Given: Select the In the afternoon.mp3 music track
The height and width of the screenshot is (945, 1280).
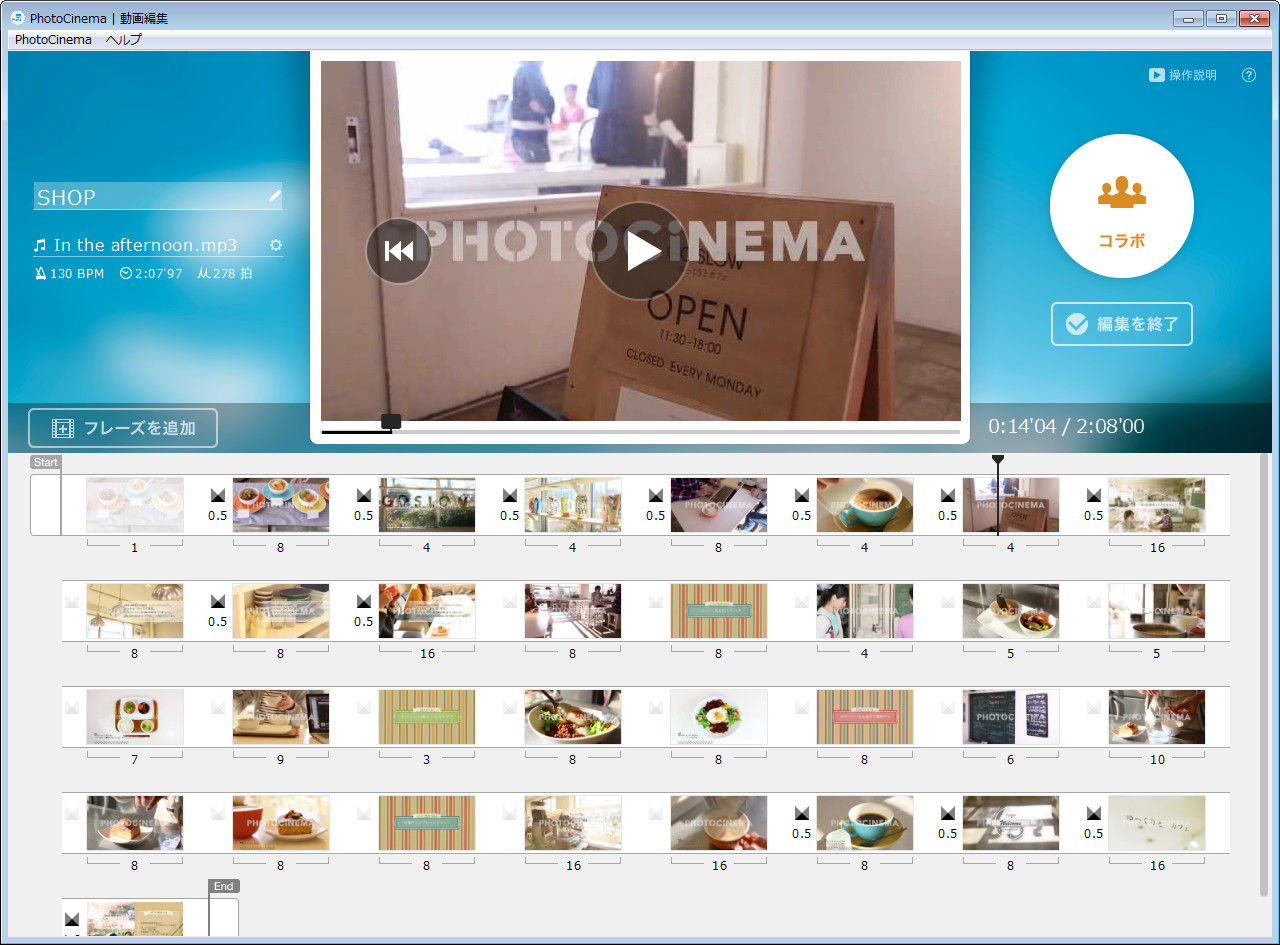Looking at the screenshot, I should [145, 245].
